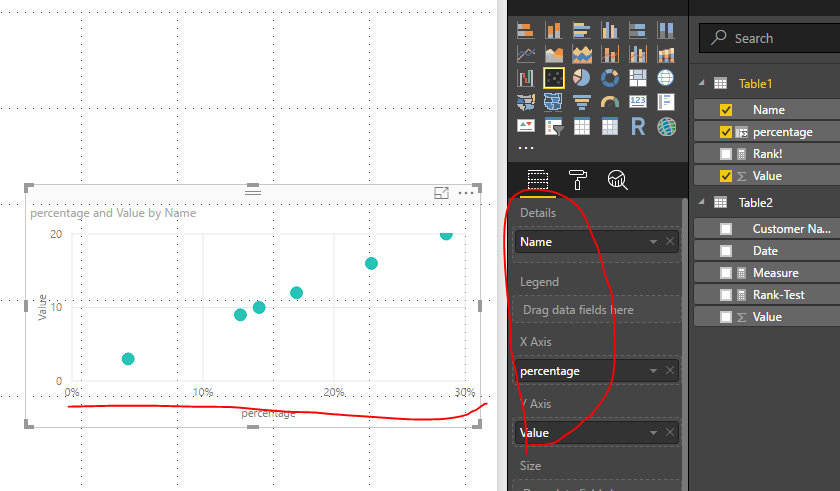
Task: Uncheck the Value field in Table1
Action: 726,176
